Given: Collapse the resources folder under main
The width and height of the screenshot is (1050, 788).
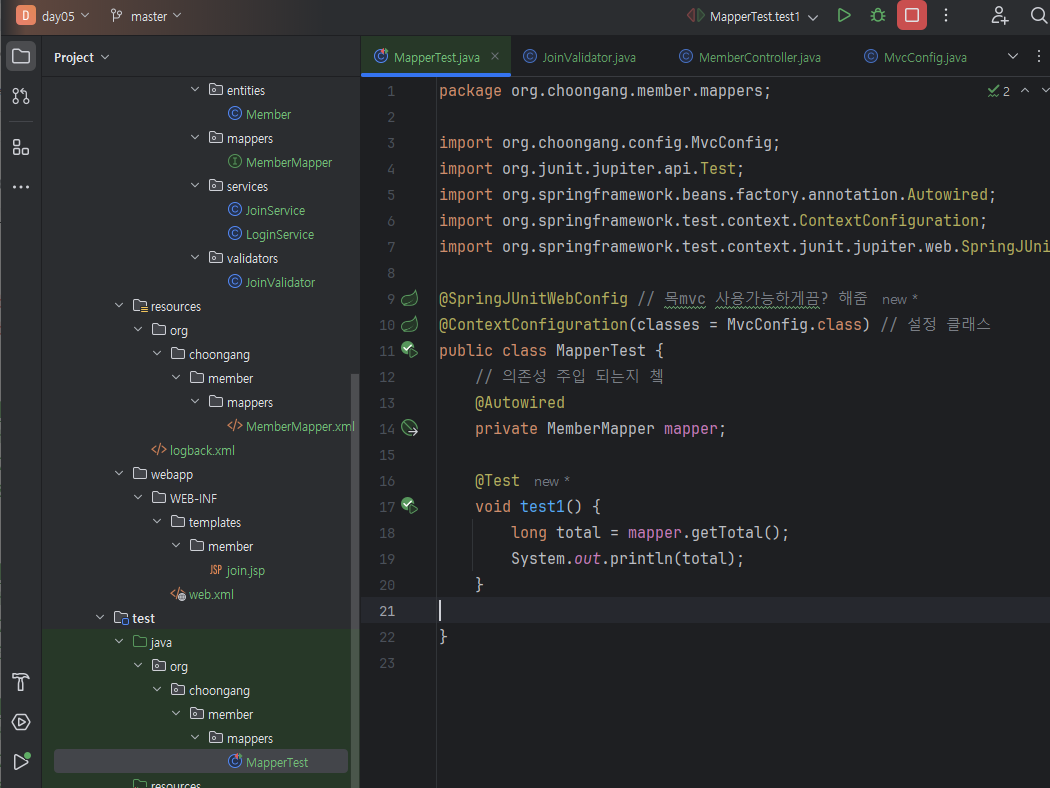Looking at the screenshot, I should [x=119, y=305].
